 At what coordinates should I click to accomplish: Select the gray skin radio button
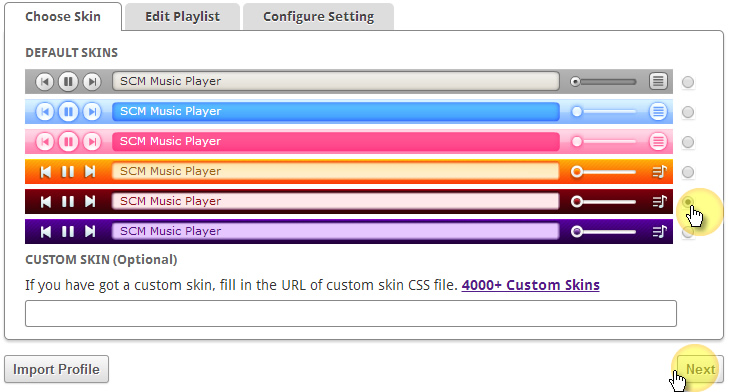pyautogui.click(x=688, y=82)
